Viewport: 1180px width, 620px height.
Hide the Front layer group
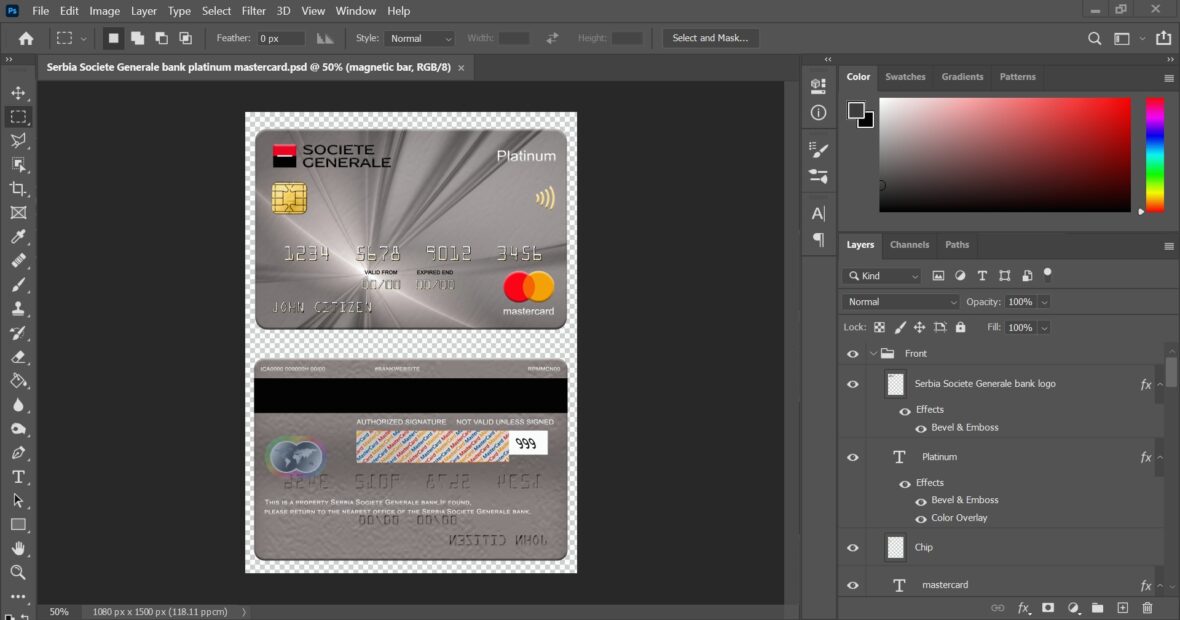853,353
